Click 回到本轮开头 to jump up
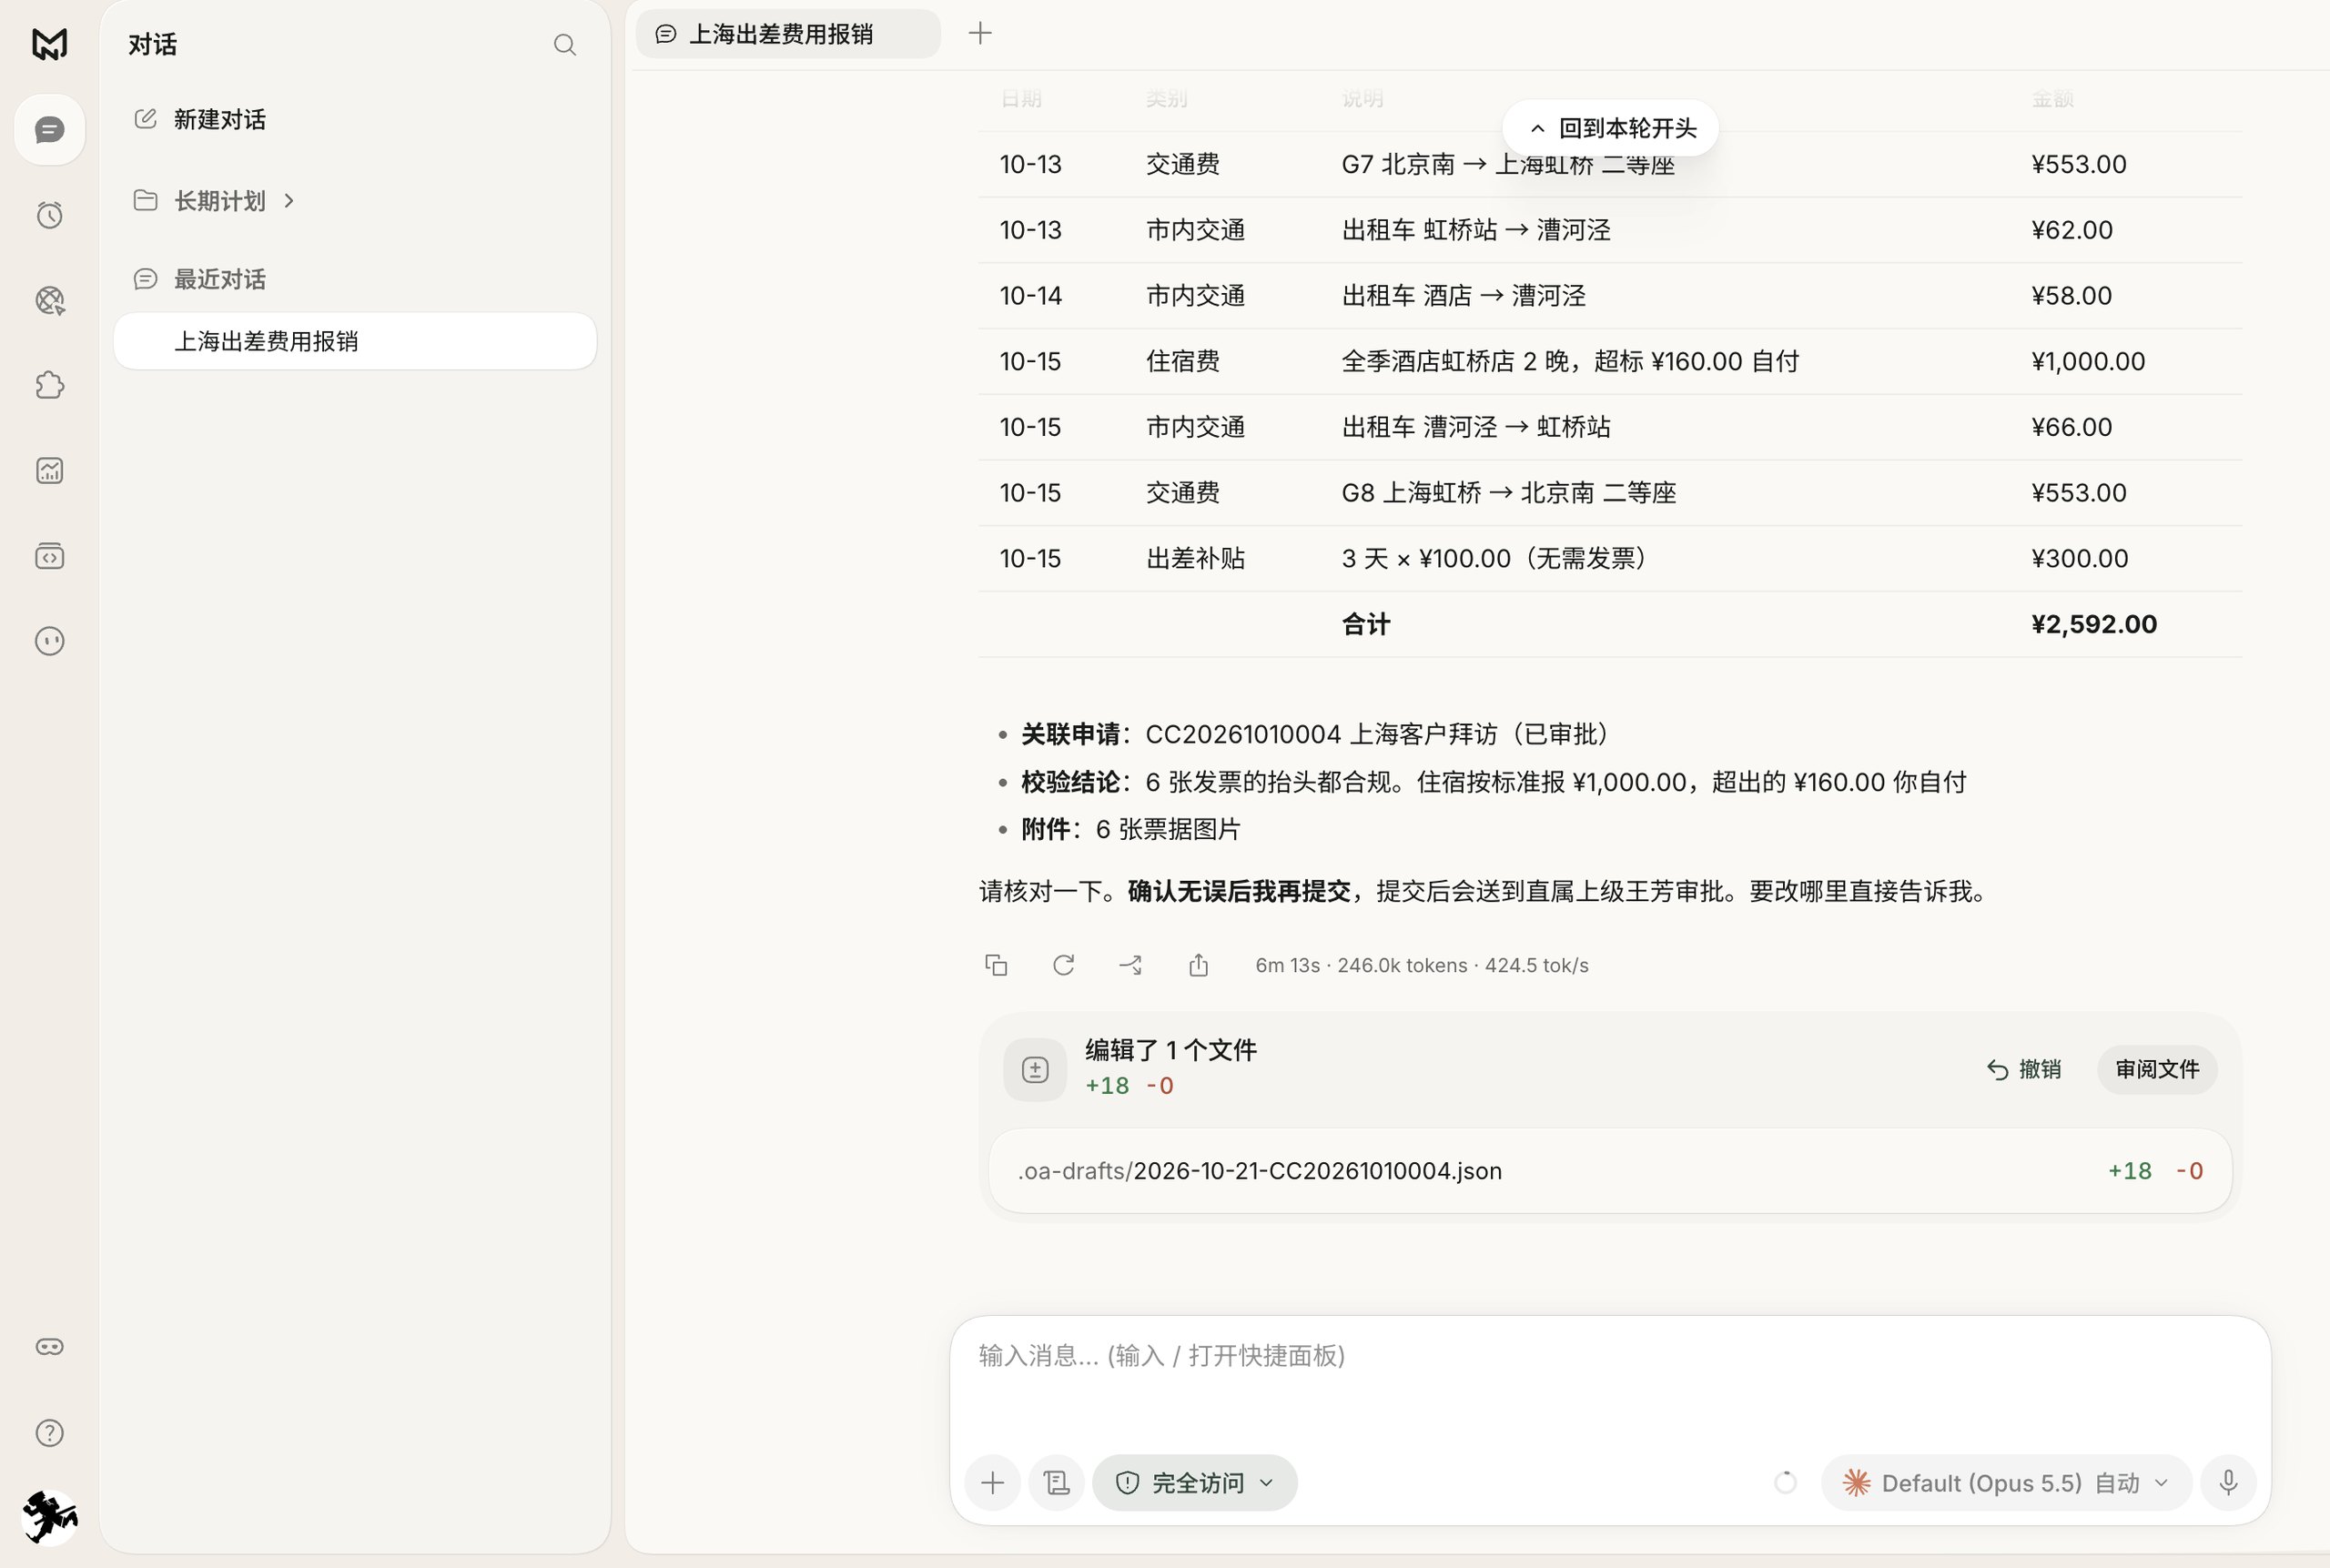The height and width of the screenshot is (1568, 2330). click(x=1610, y=128)
